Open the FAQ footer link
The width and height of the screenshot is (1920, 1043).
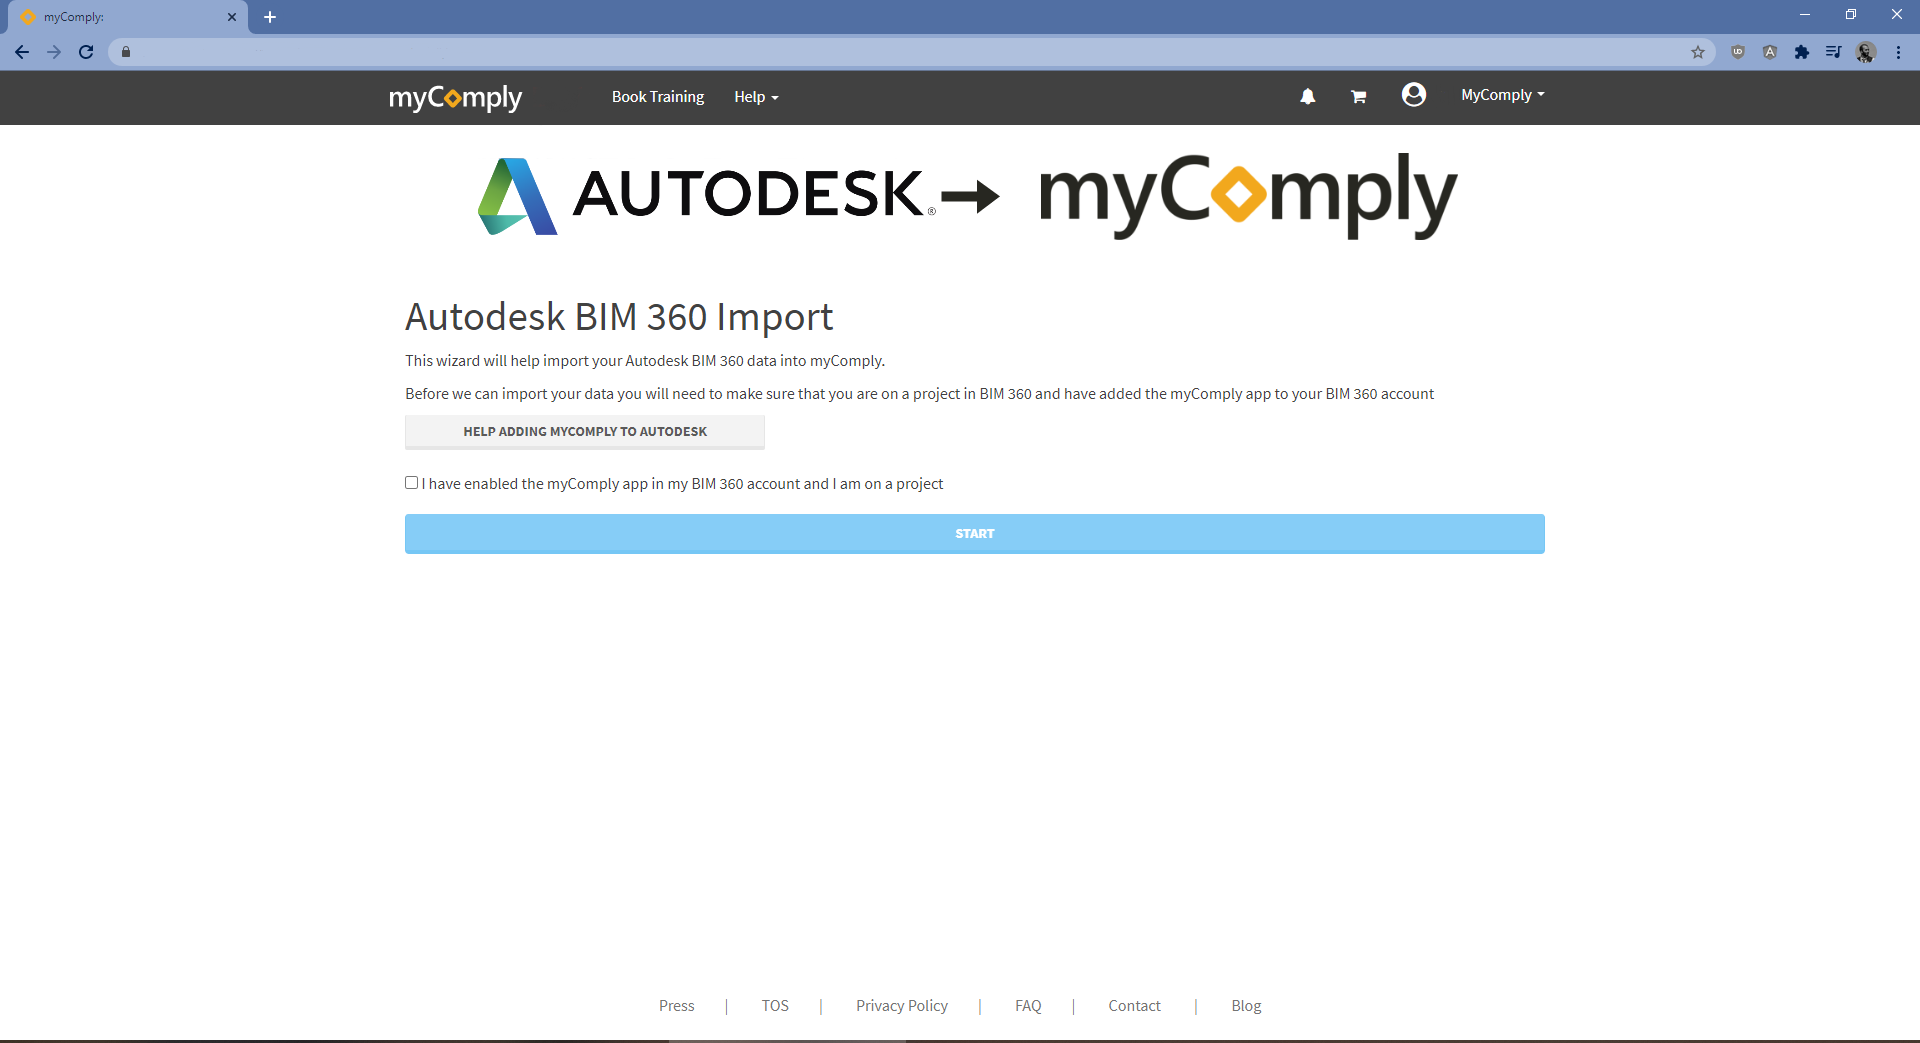(x=1028, y=1006)
